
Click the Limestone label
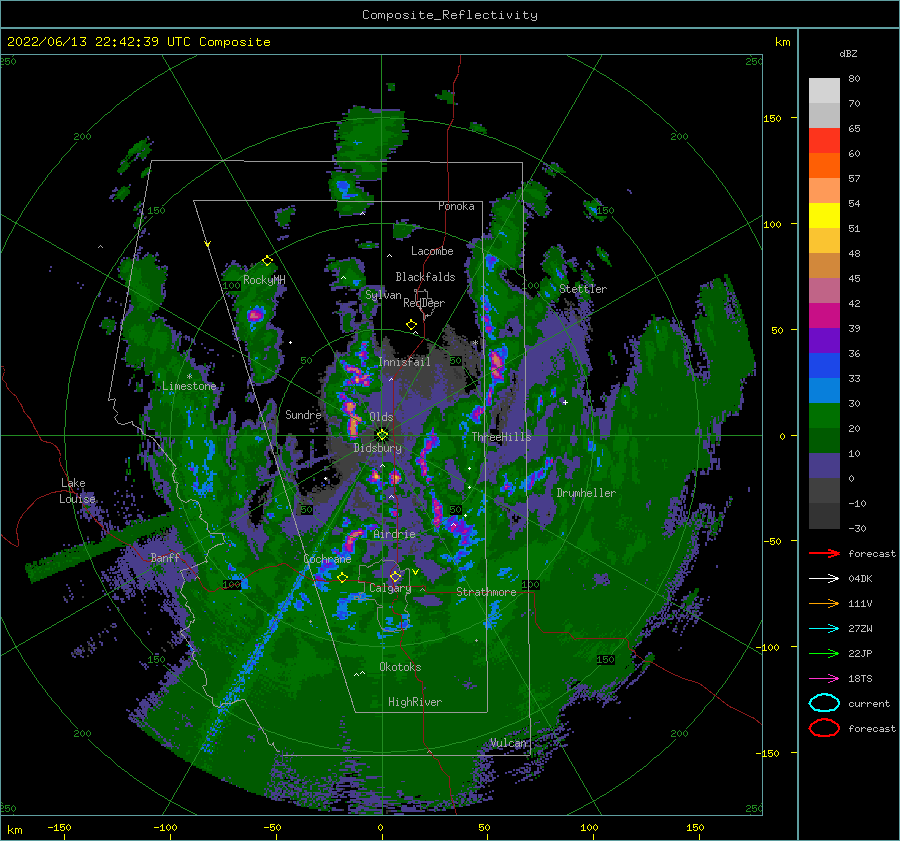coord(189,386)
